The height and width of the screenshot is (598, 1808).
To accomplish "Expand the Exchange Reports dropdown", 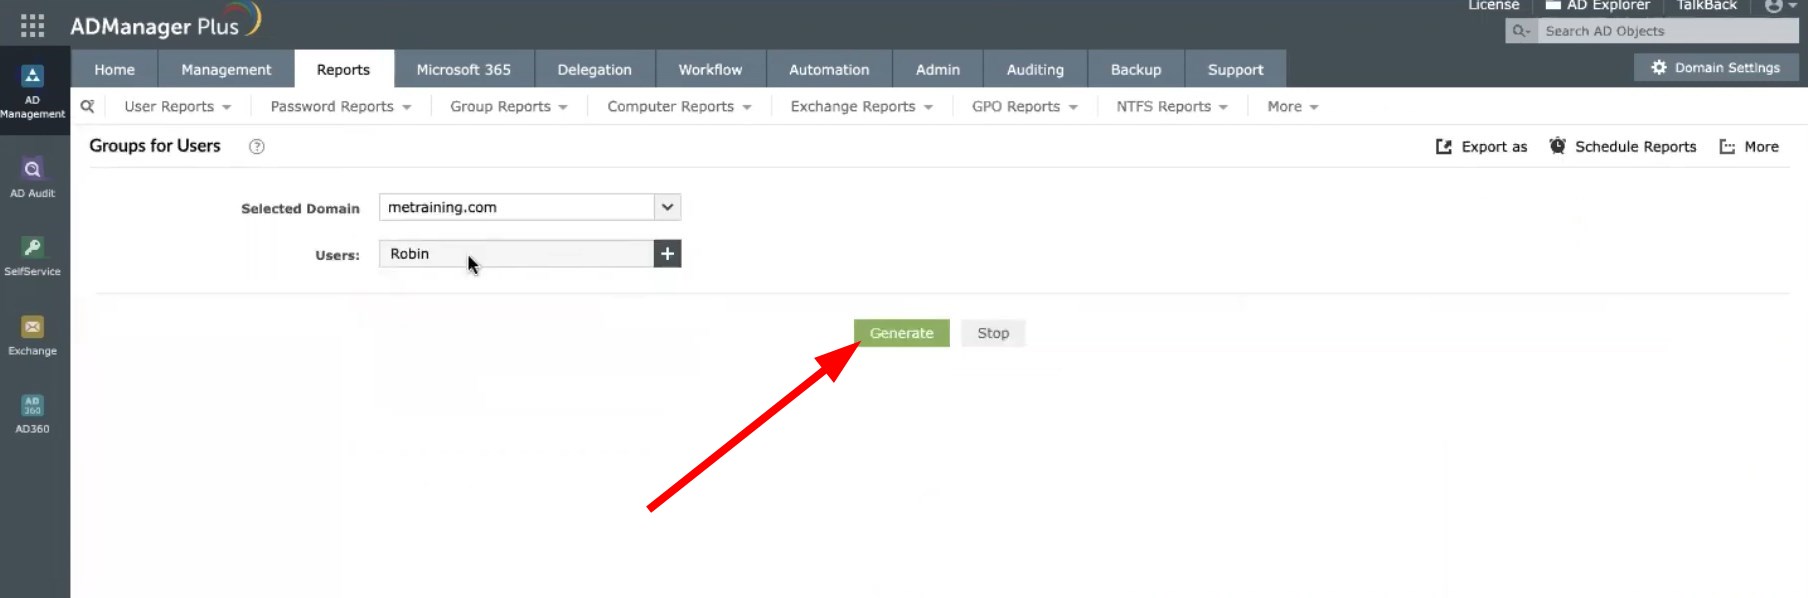I will pos(861,106).
